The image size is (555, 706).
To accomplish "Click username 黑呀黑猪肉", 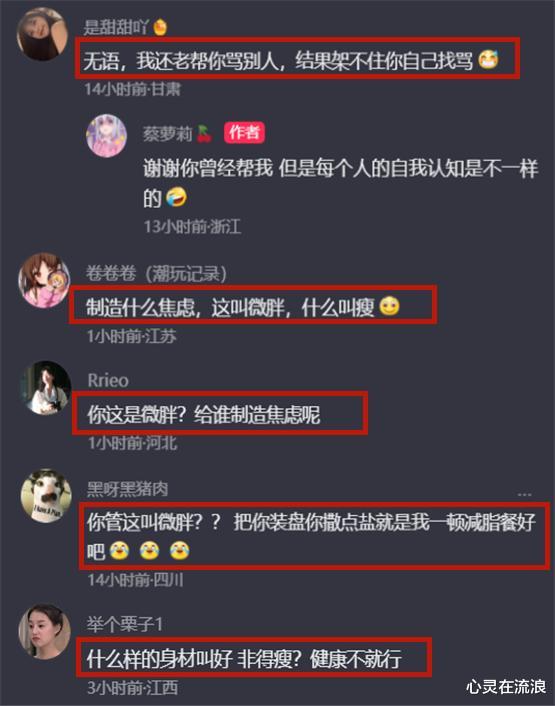I will 127,489.
